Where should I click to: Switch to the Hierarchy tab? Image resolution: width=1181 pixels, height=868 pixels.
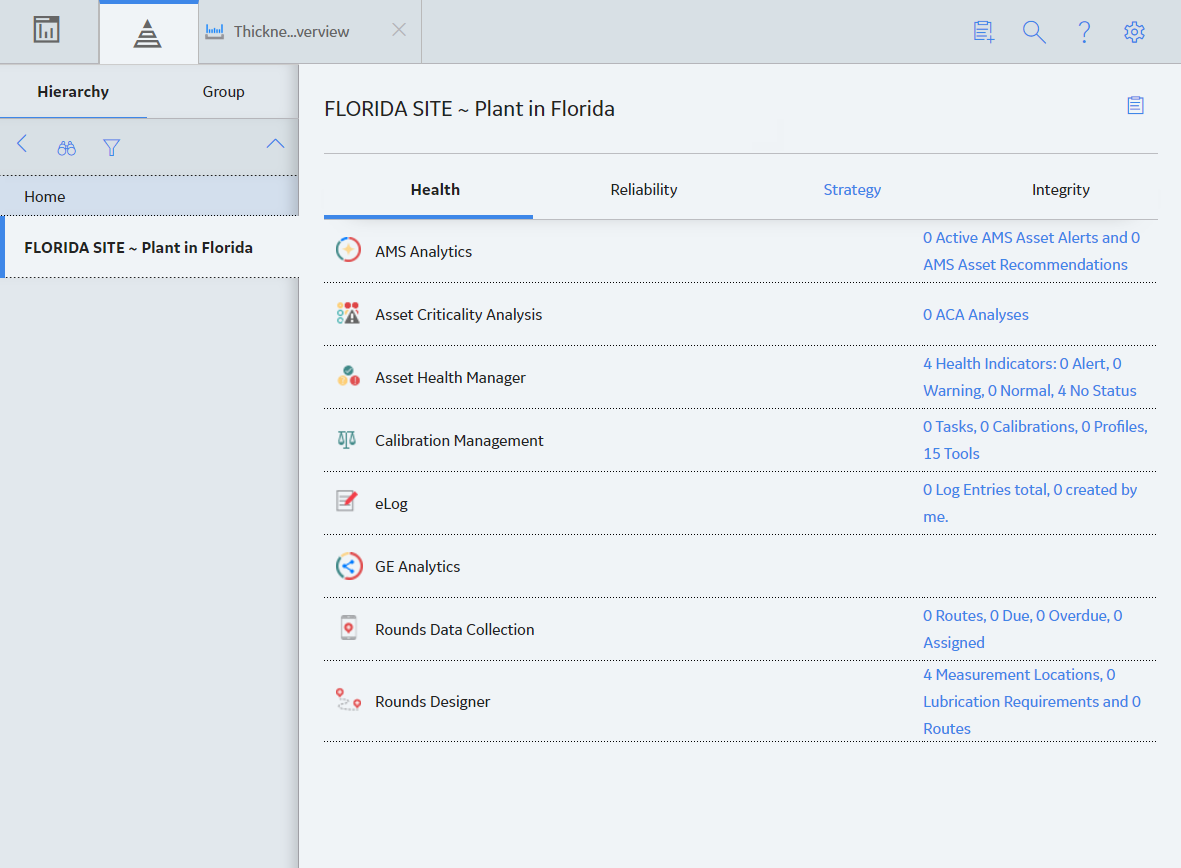coord(73,91)
